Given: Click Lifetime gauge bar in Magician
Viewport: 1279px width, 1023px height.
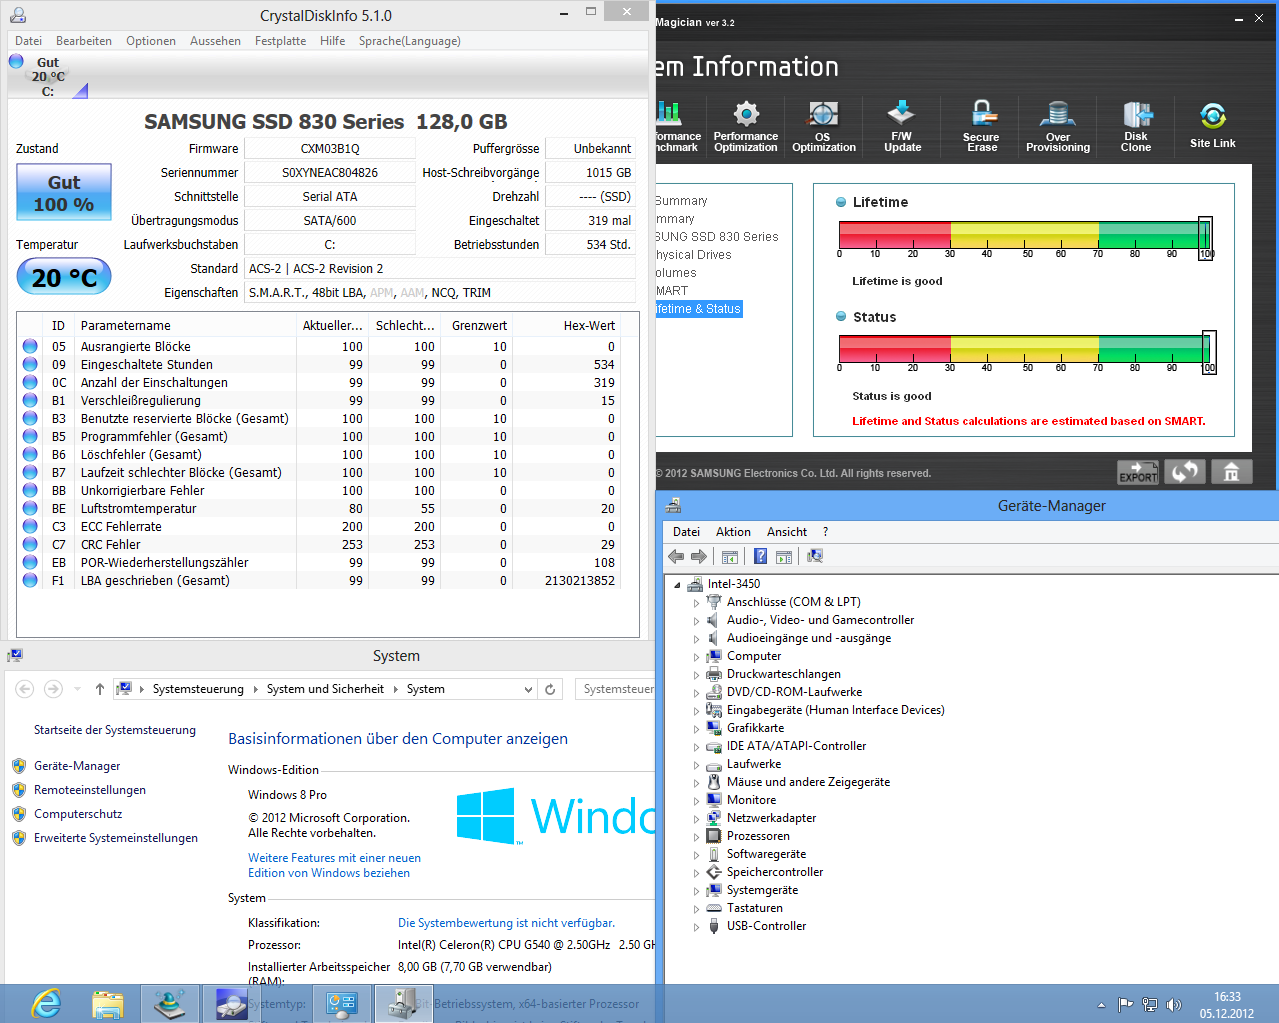Looking at the screenshot, I should (1025, 235).
